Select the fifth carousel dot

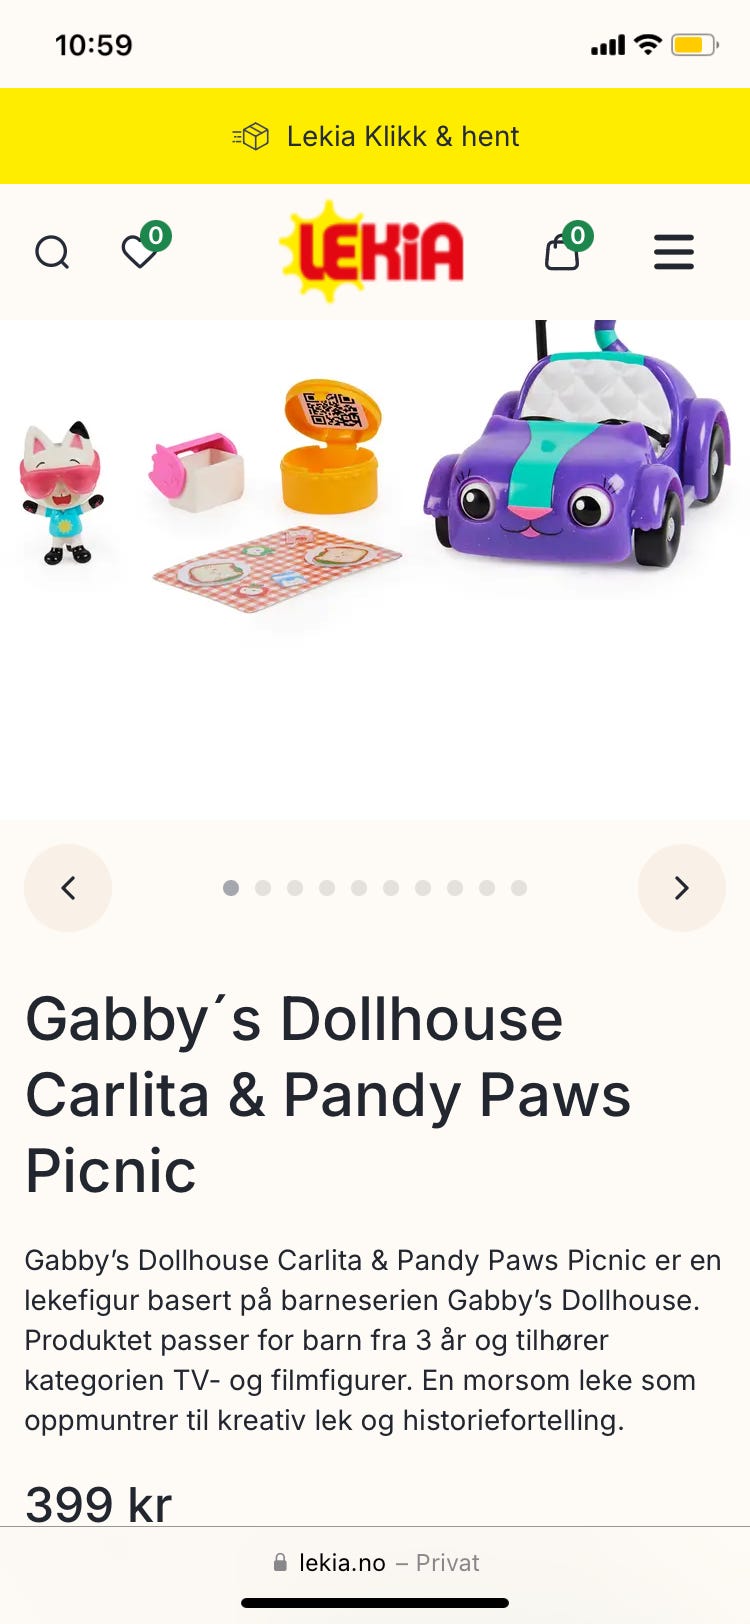(359, 888)
